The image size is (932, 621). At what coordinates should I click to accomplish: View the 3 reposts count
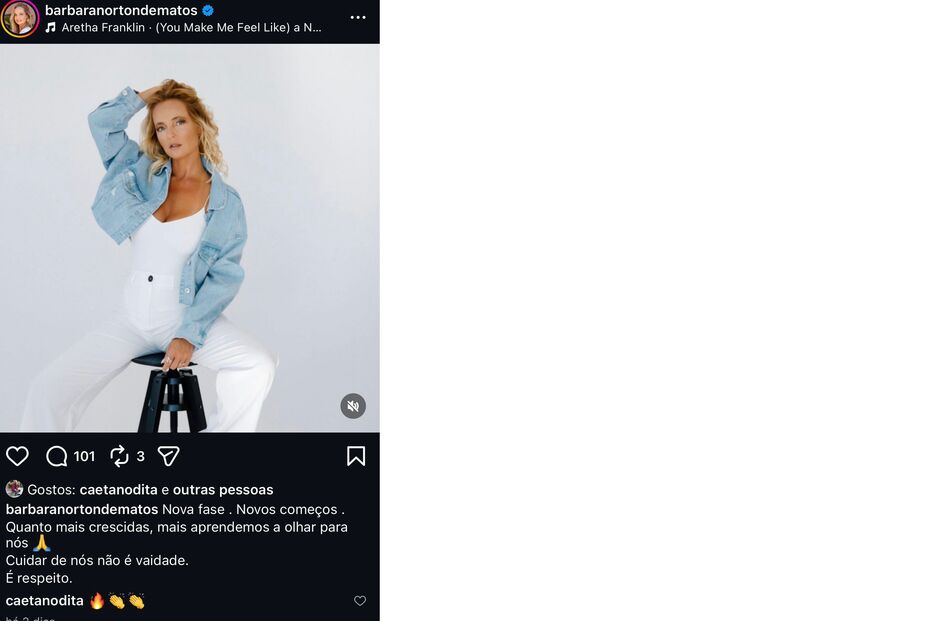point(140,457)
